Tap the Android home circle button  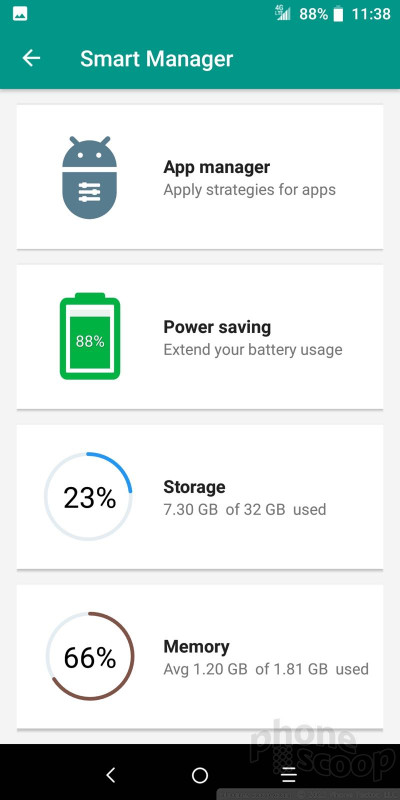(x=200, y=776)
